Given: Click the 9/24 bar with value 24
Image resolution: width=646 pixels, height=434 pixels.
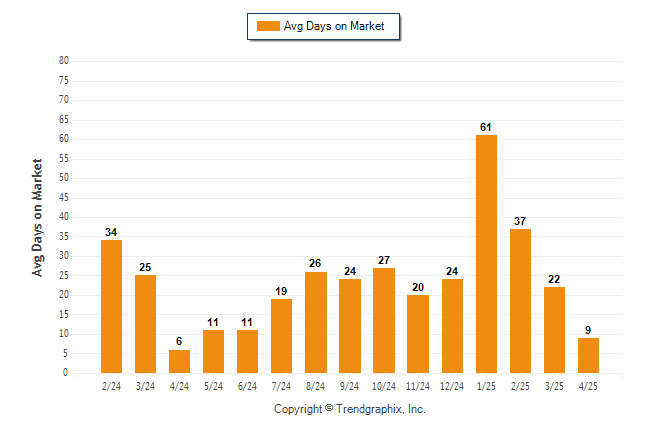Looking at the screenshot, I should 350,326.
